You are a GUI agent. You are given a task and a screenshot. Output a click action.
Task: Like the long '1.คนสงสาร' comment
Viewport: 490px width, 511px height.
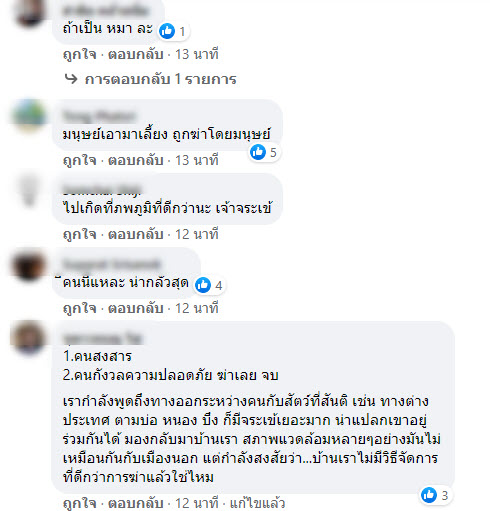[x=80, y=503]
